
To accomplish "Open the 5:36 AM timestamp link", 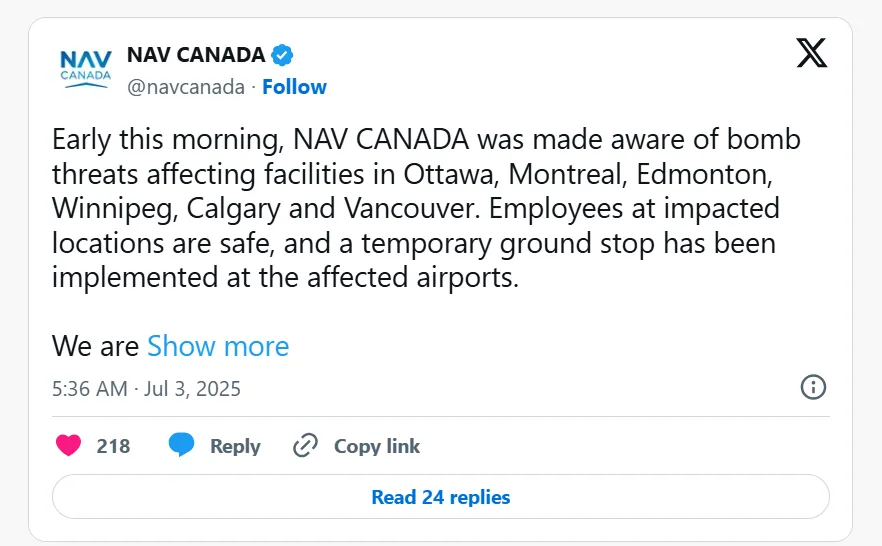I will pyautogui.click(x=89, y=389).
